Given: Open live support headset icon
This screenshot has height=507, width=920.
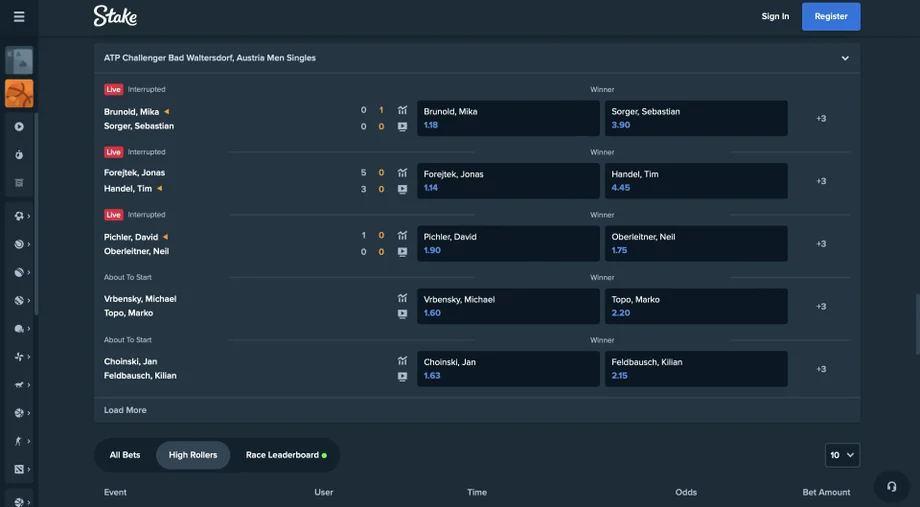Looking at the screenshot, I should (891, 486).
